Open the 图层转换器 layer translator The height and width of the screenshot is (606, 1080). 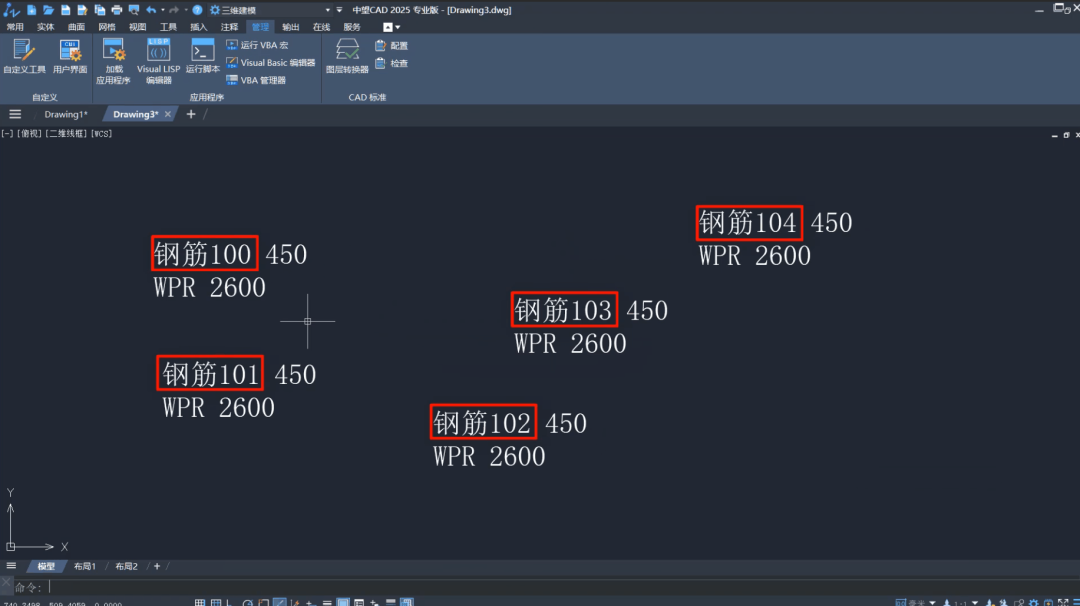pos(347,56)
